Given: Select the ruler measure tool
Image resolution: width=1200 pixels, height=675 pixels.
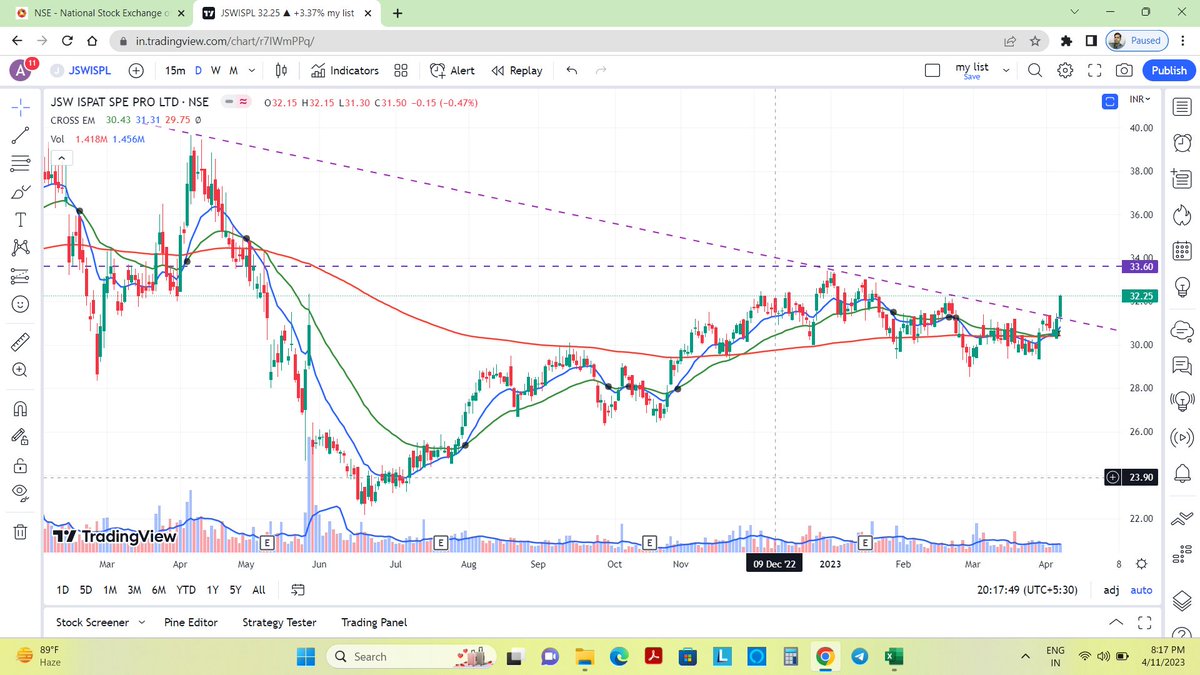Looking at the screenshot, I should pos(20,341).
